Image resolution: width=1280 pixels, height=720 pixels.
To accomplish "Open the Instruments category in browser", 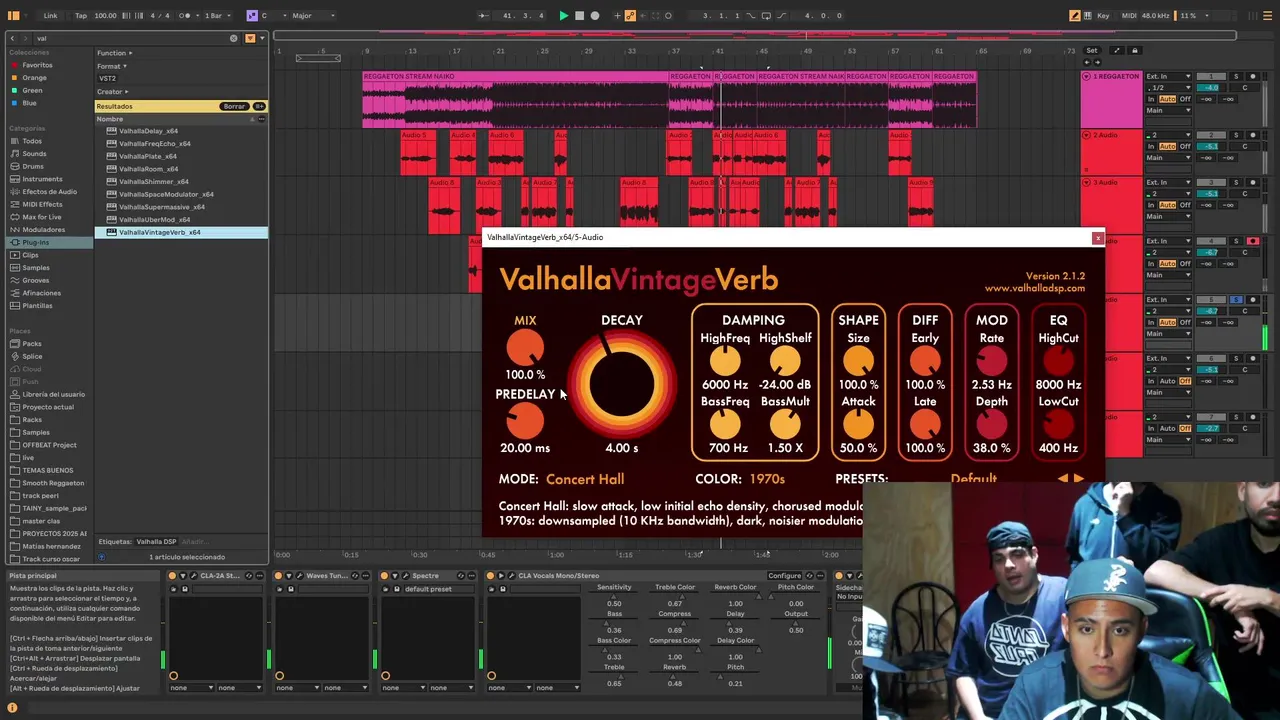I will (x=42, y=179).
